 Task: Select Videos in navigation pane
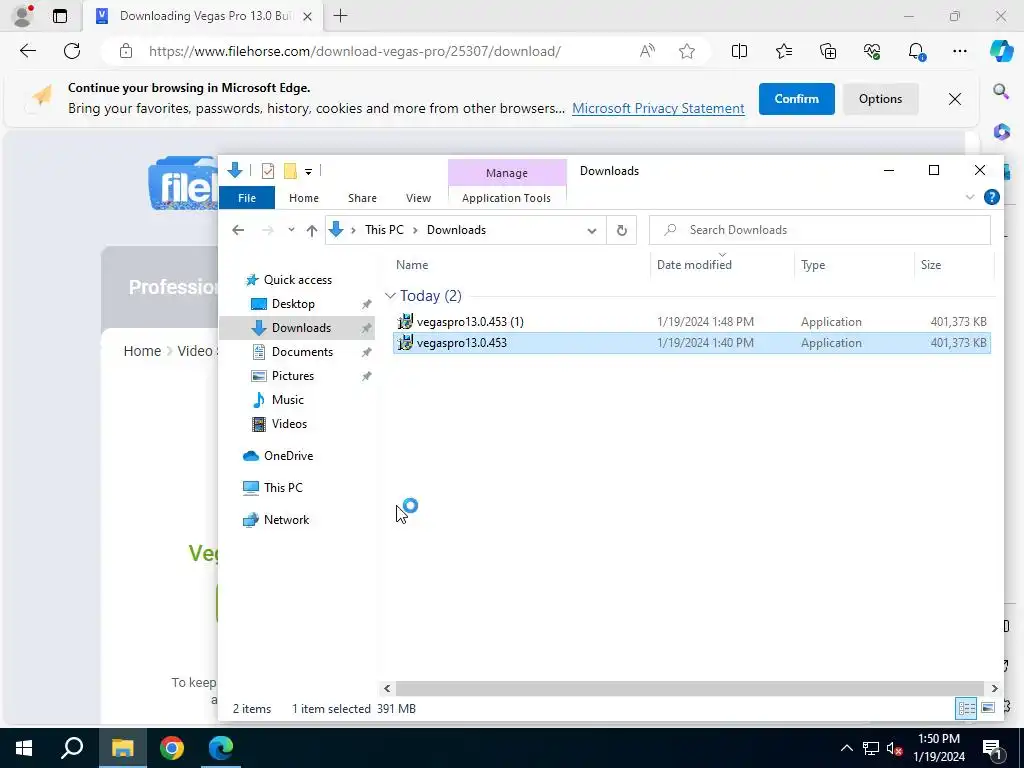point(289,424)
